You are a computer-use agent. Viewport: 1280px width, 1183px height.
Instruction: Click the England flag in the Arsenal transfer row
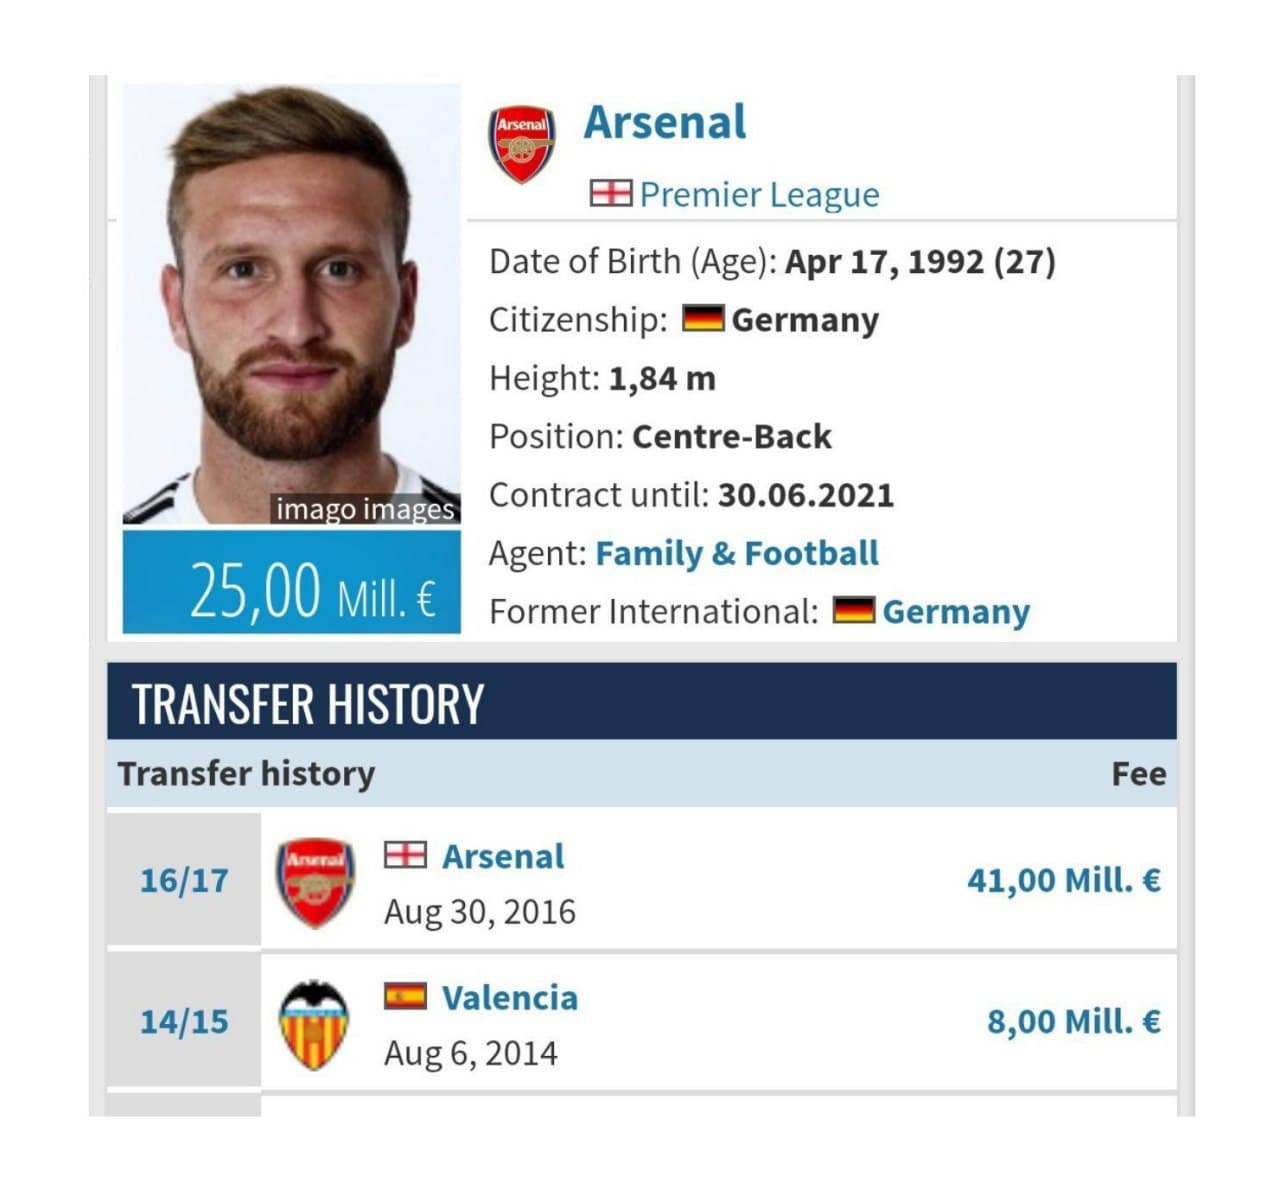click(x=405, y=855)
